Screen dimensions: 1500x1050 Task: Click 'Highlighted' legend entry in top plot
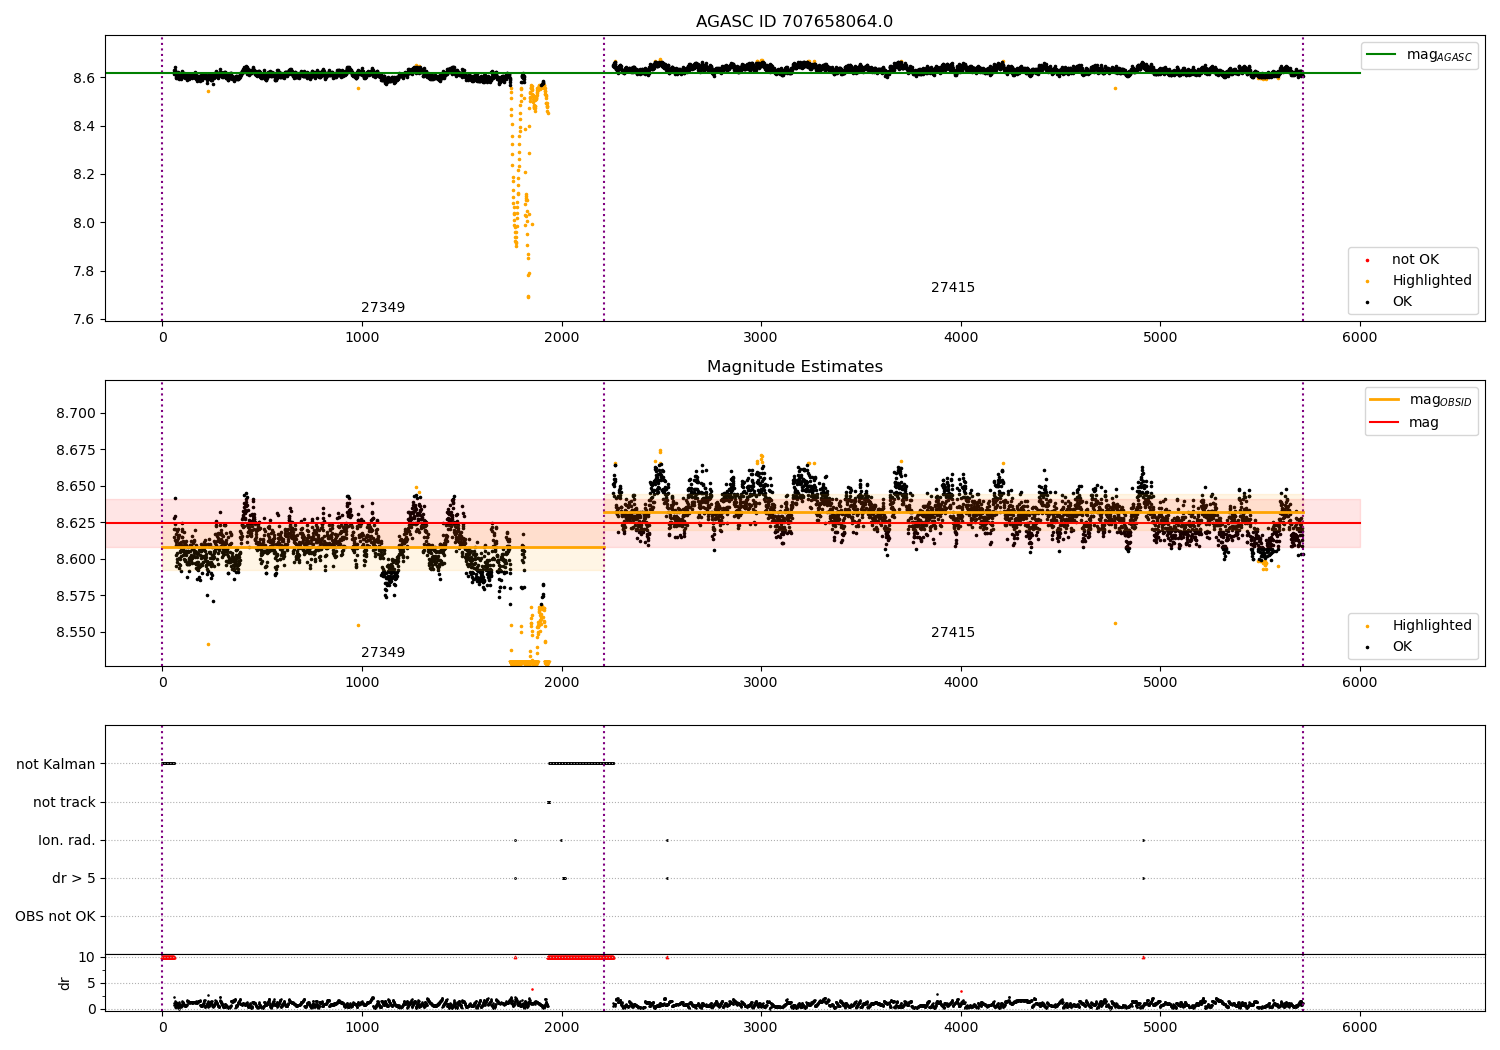[1432, 281]
